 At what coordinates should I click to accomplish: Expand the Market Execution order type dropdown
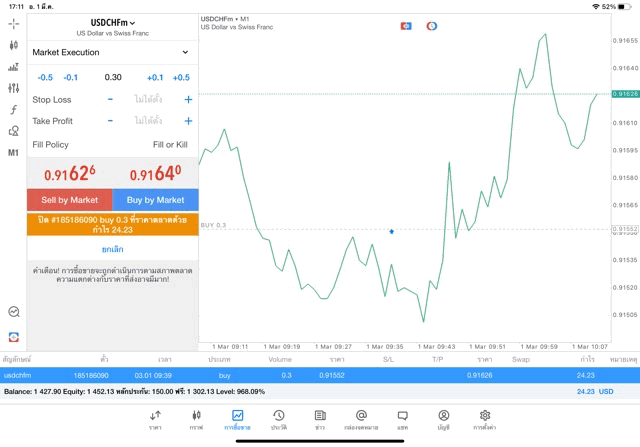[x=112, y=52]
